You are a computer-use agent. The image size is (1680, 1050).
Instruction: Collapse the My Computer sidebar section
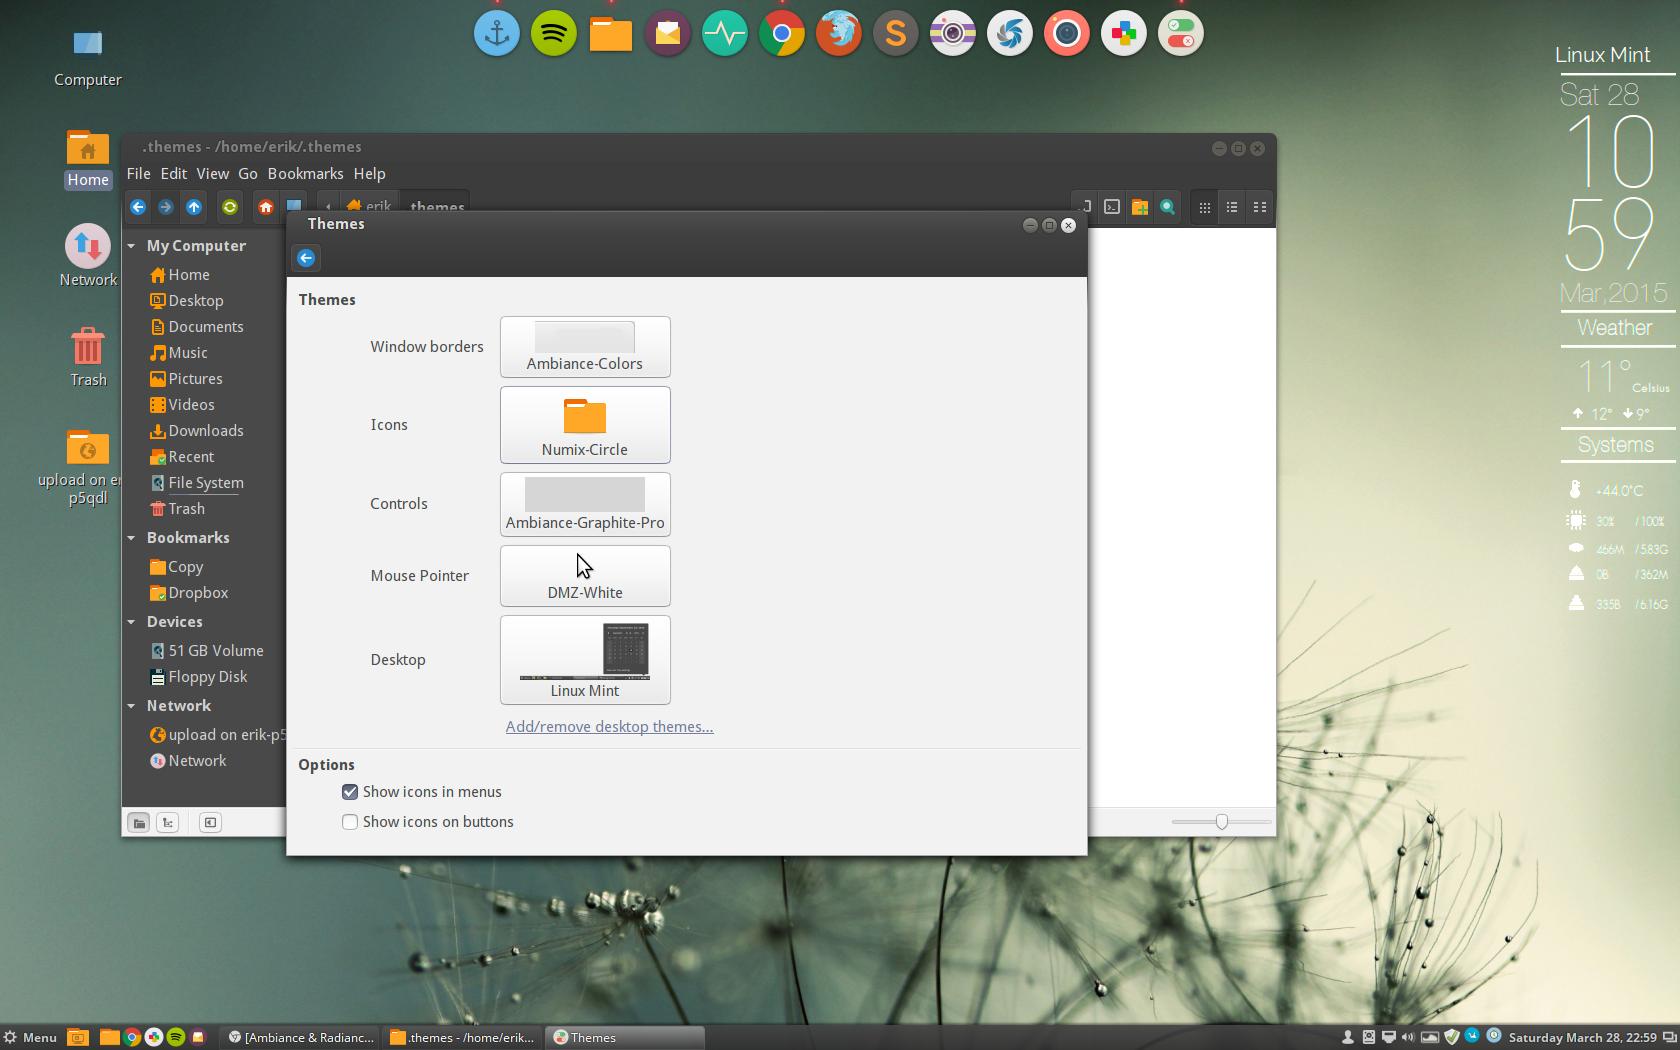click(131, 246)
